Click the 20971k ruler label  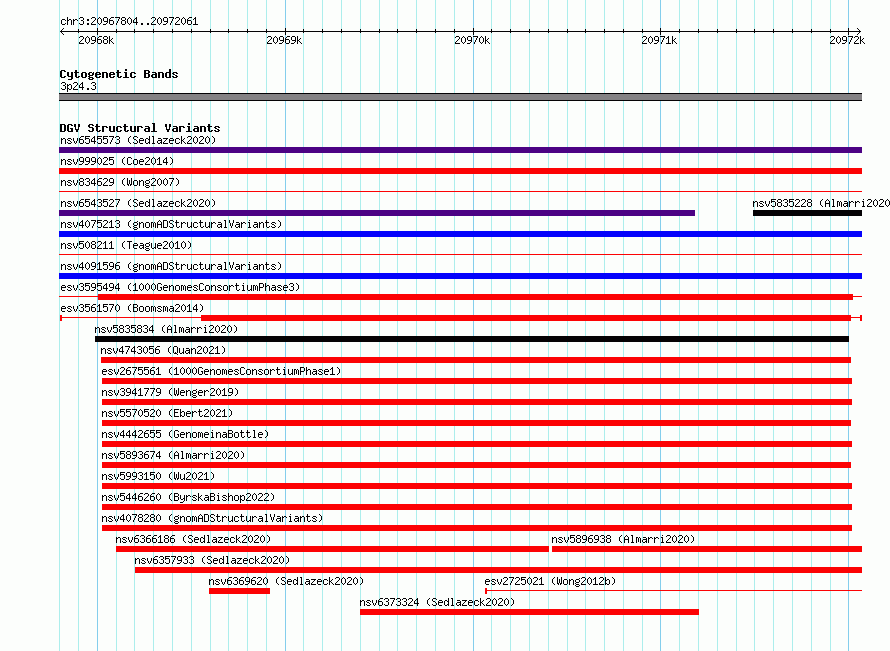click(659, 40)
